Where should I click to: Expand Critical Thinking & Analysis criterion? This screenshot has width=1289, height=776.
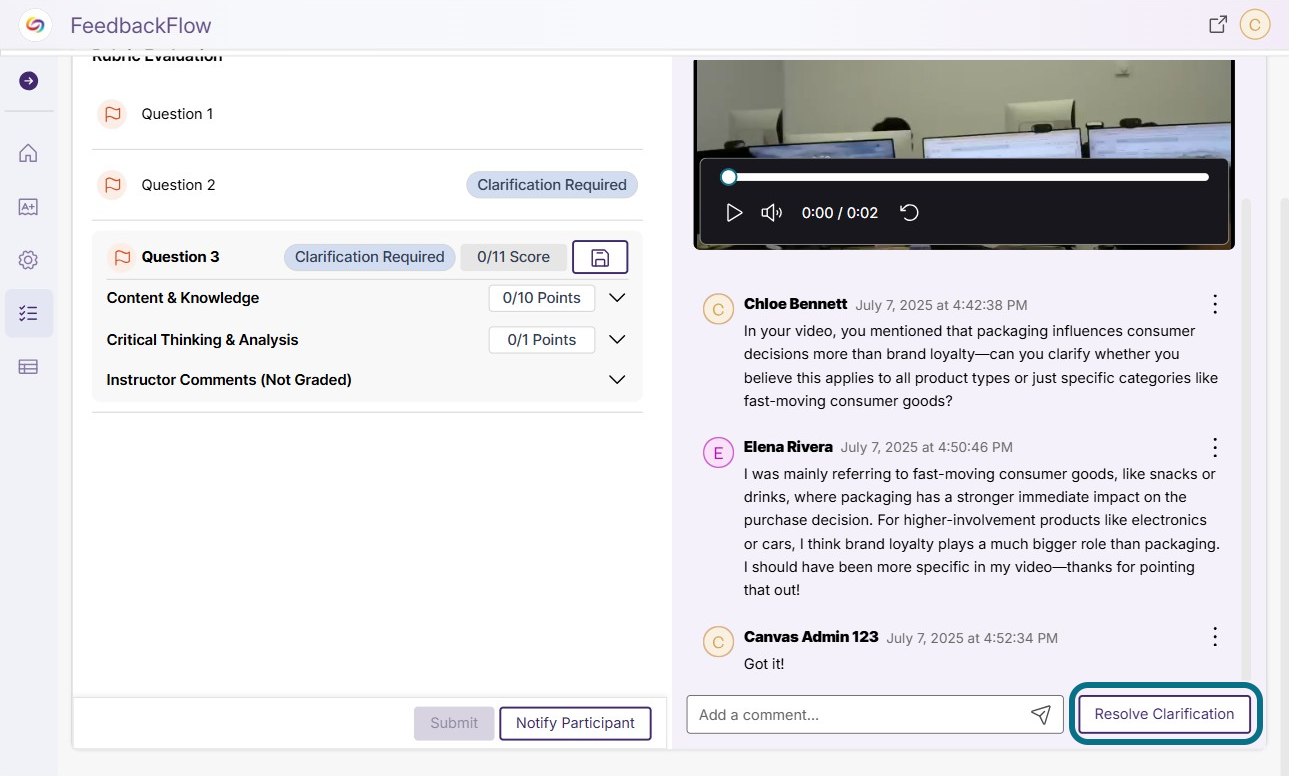coord(617,340)
